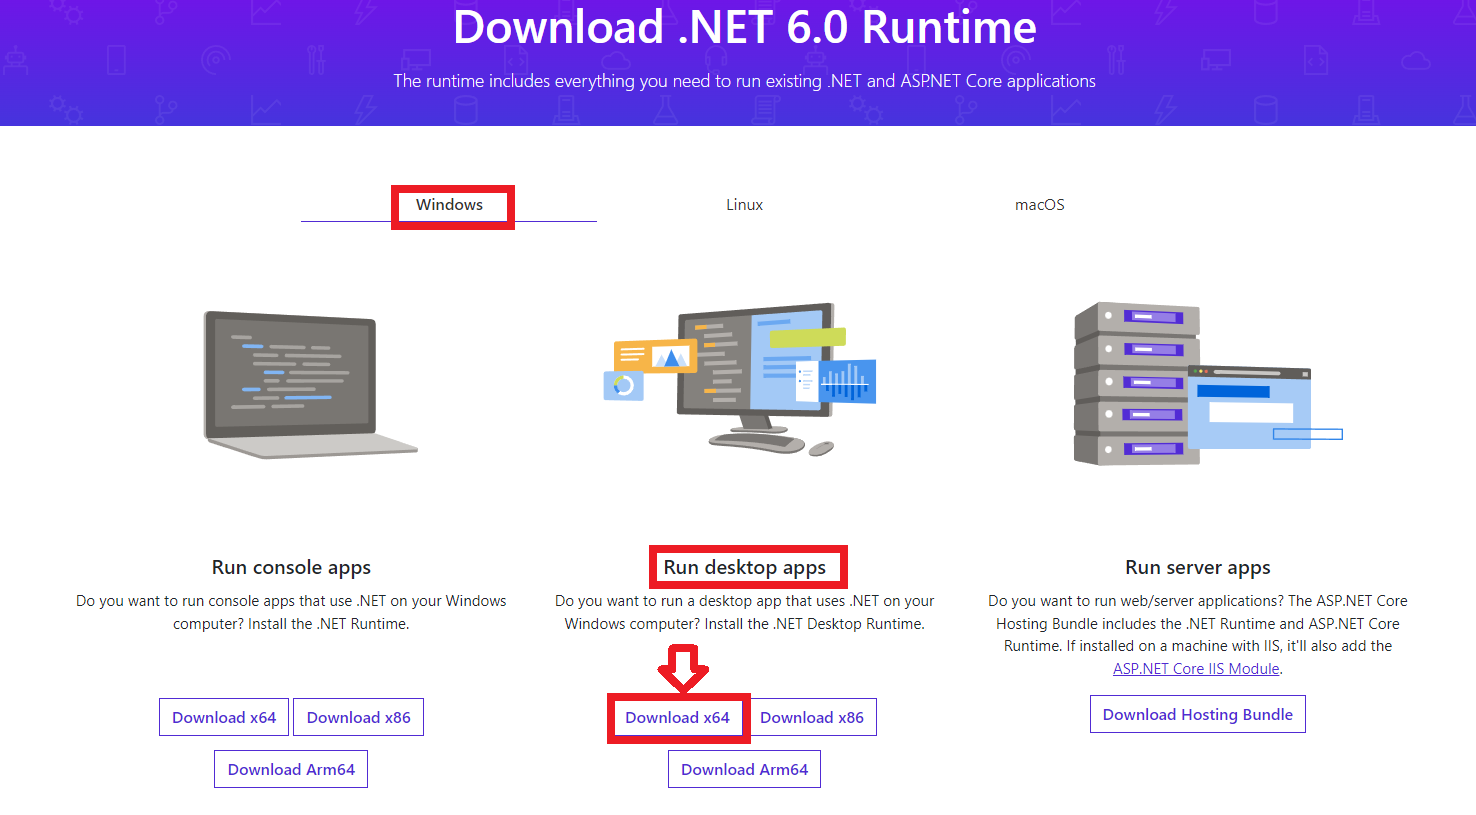Click the 'Run server apps' heading
The image size is (1476, 815).
tap(1198, 567)
